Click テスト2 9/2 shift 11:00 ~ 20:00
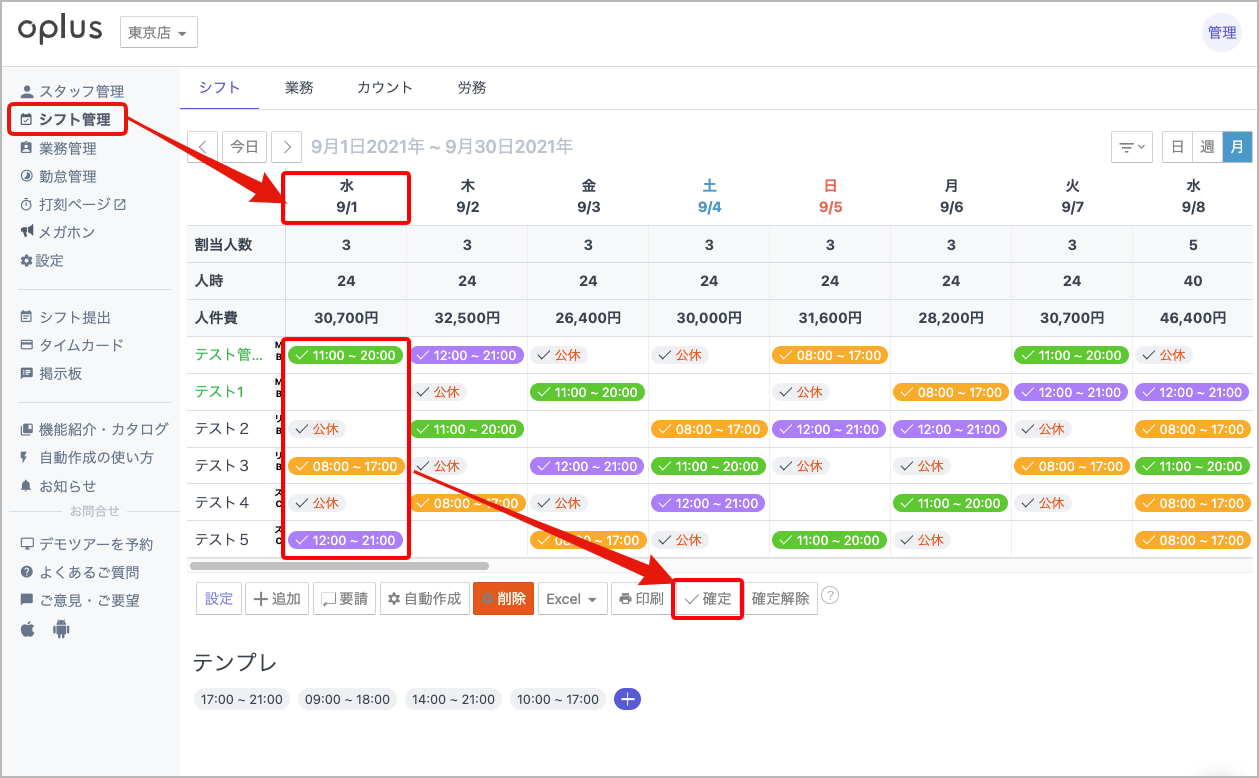 click(467, 429)
